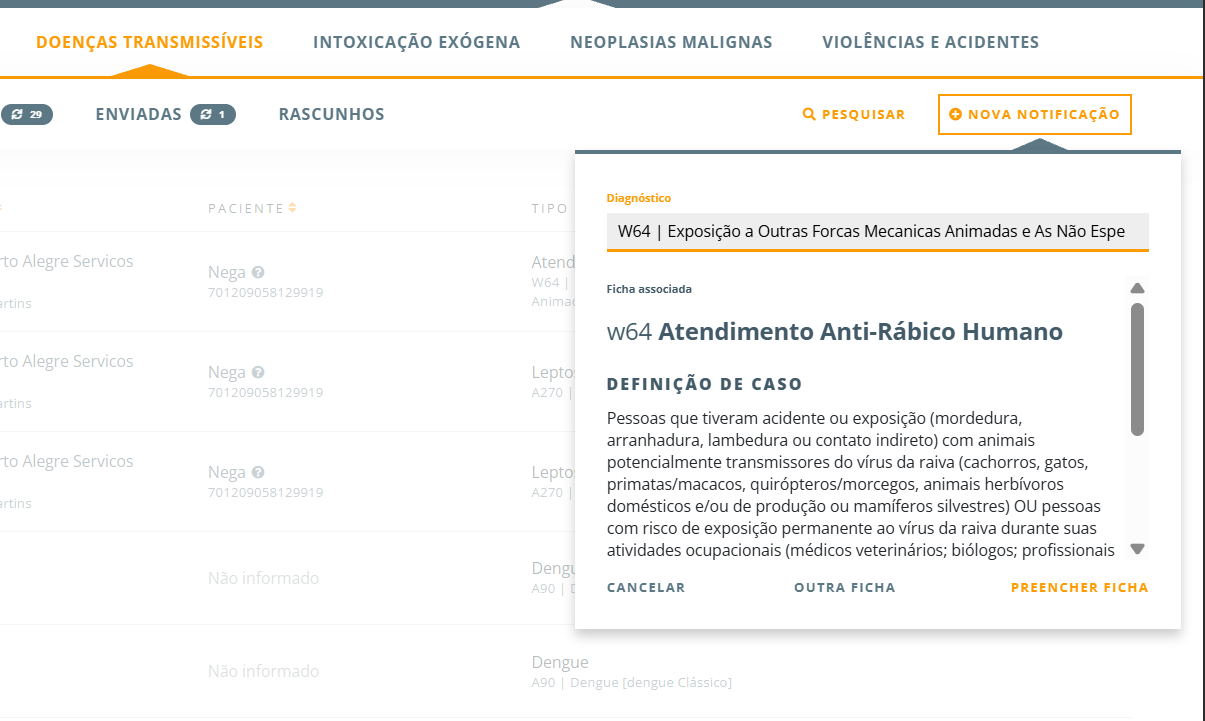Sort the table by Paciente column

(252, 208)
